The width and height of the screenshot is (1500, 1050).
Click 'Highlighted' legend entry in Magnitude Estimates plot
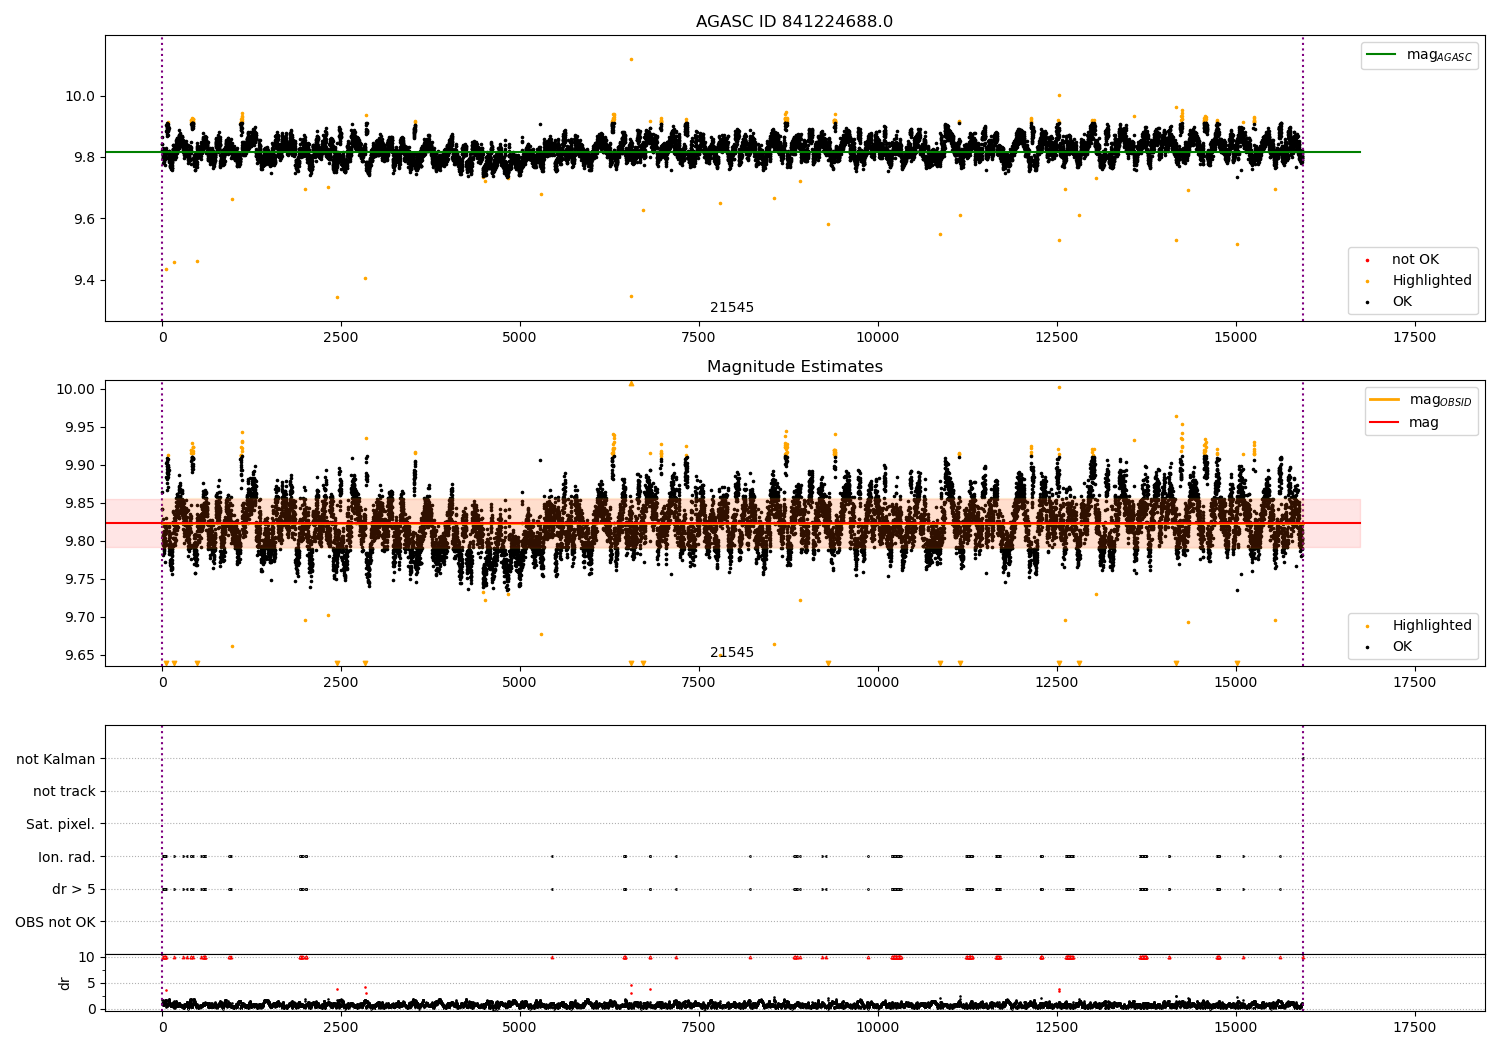point(1431,626)
